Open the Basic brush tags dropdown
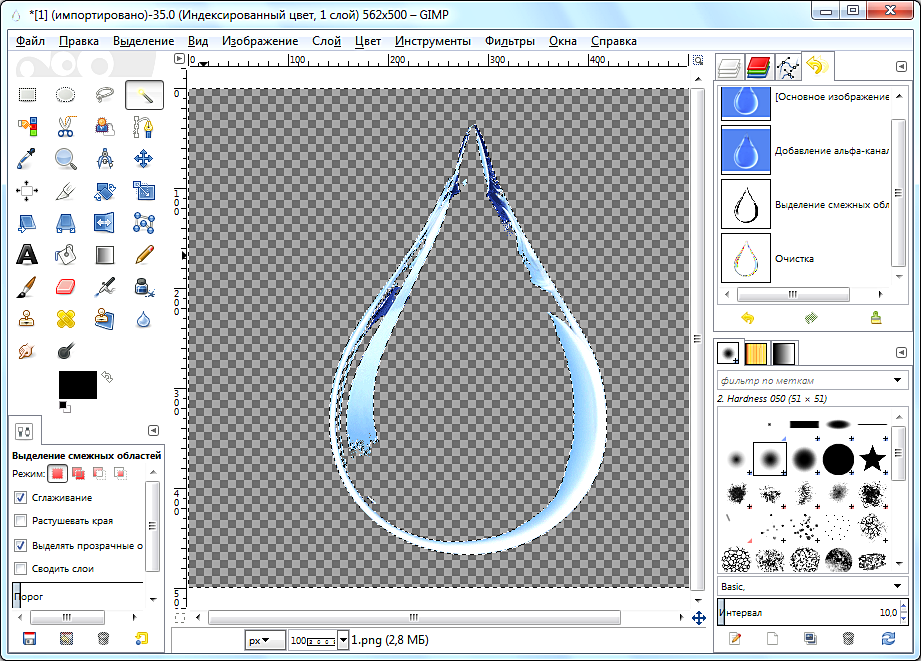This screenshot has height=661, width=921. (x=897, y=586)
